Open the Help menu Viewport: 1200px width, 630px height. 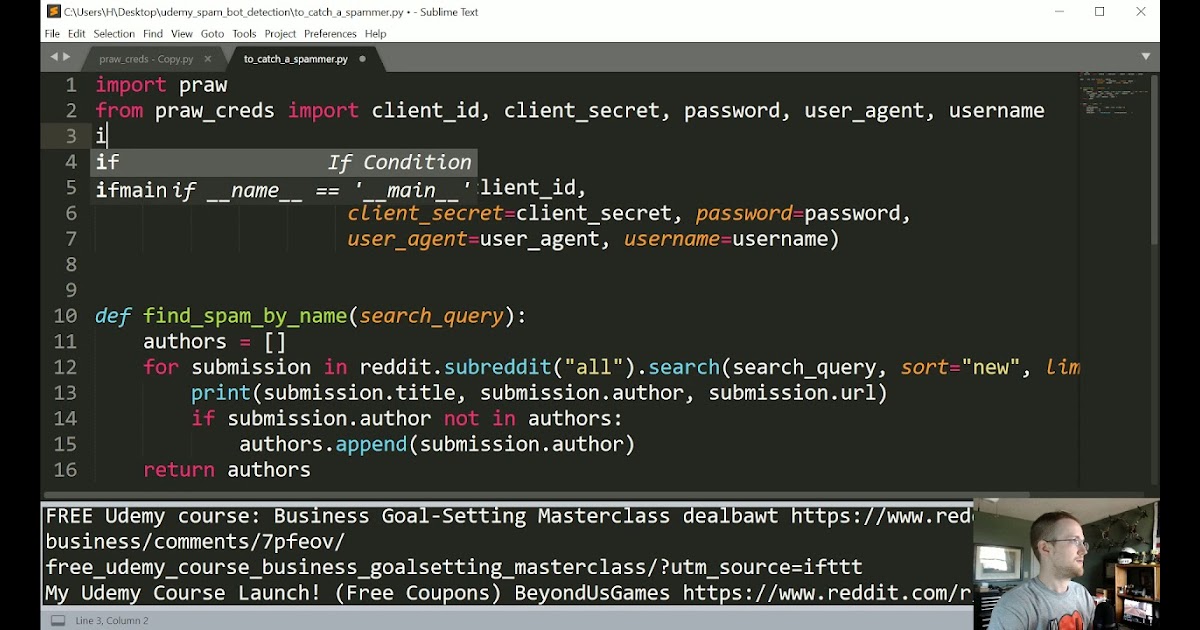(375, 33)
